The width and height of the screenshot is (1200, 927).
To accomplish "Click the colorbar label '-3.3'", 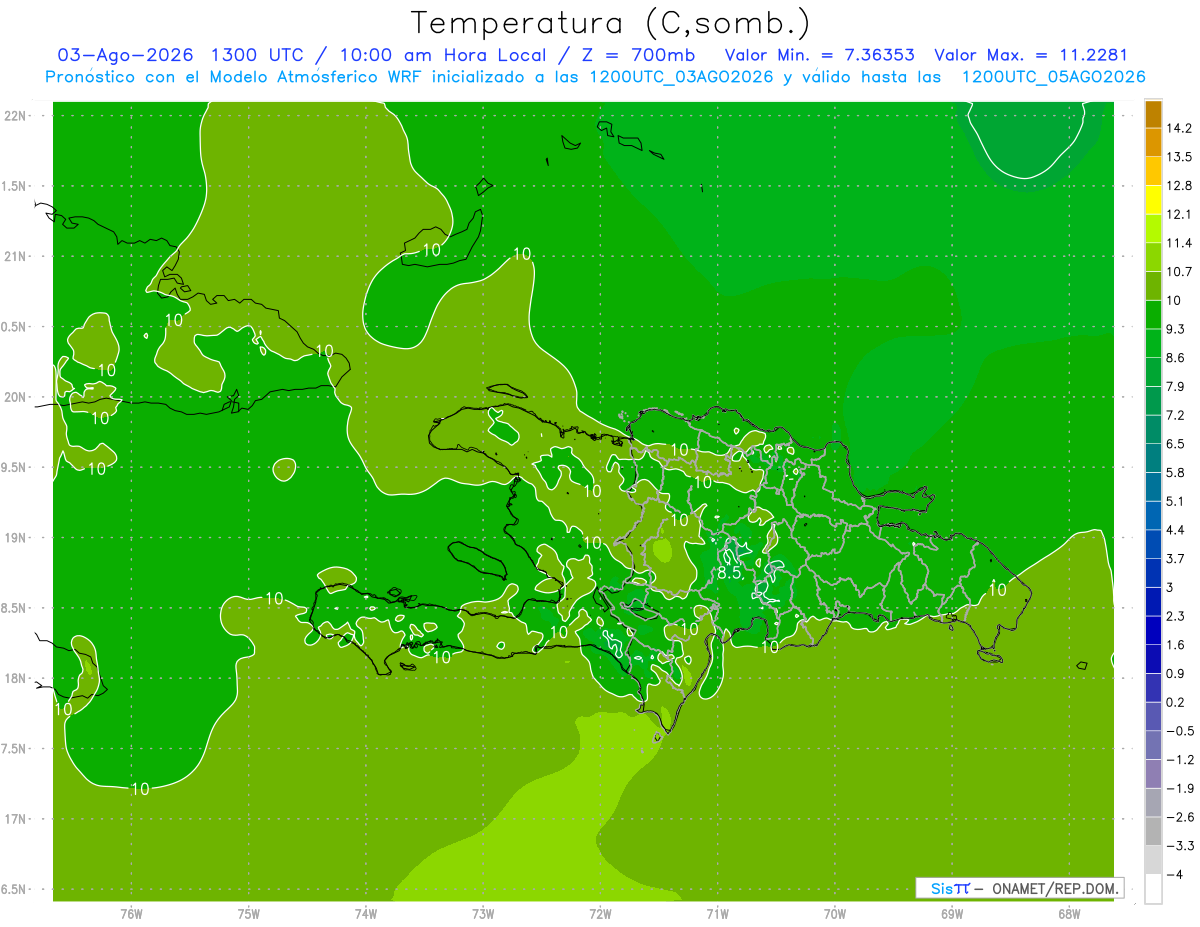I will point(1179,846).
